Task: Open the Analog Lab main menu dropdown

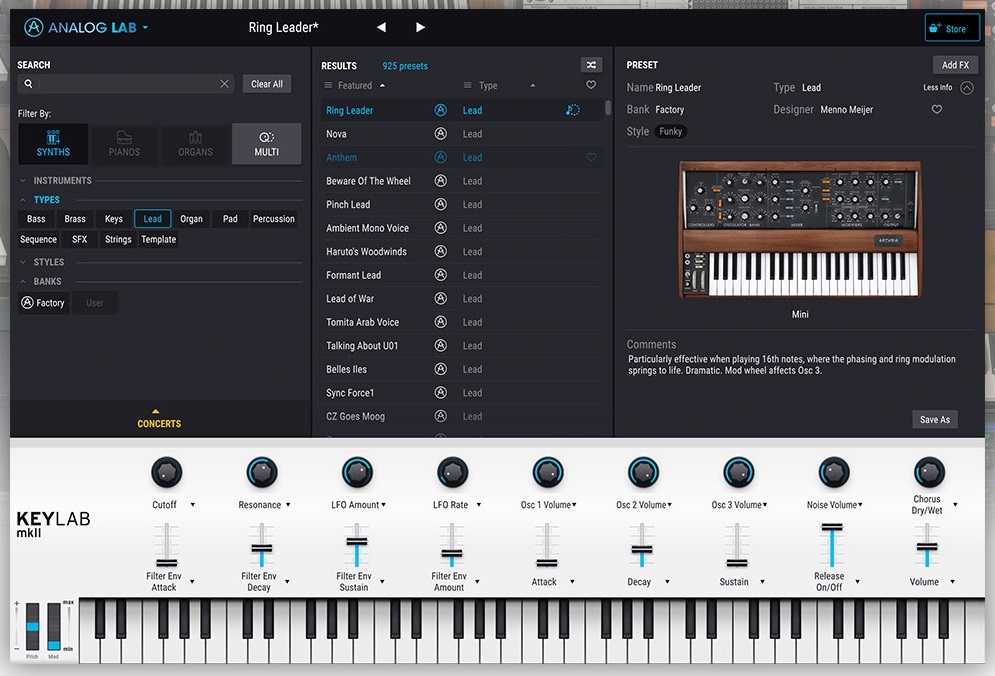Action: [x=145, y=28]
